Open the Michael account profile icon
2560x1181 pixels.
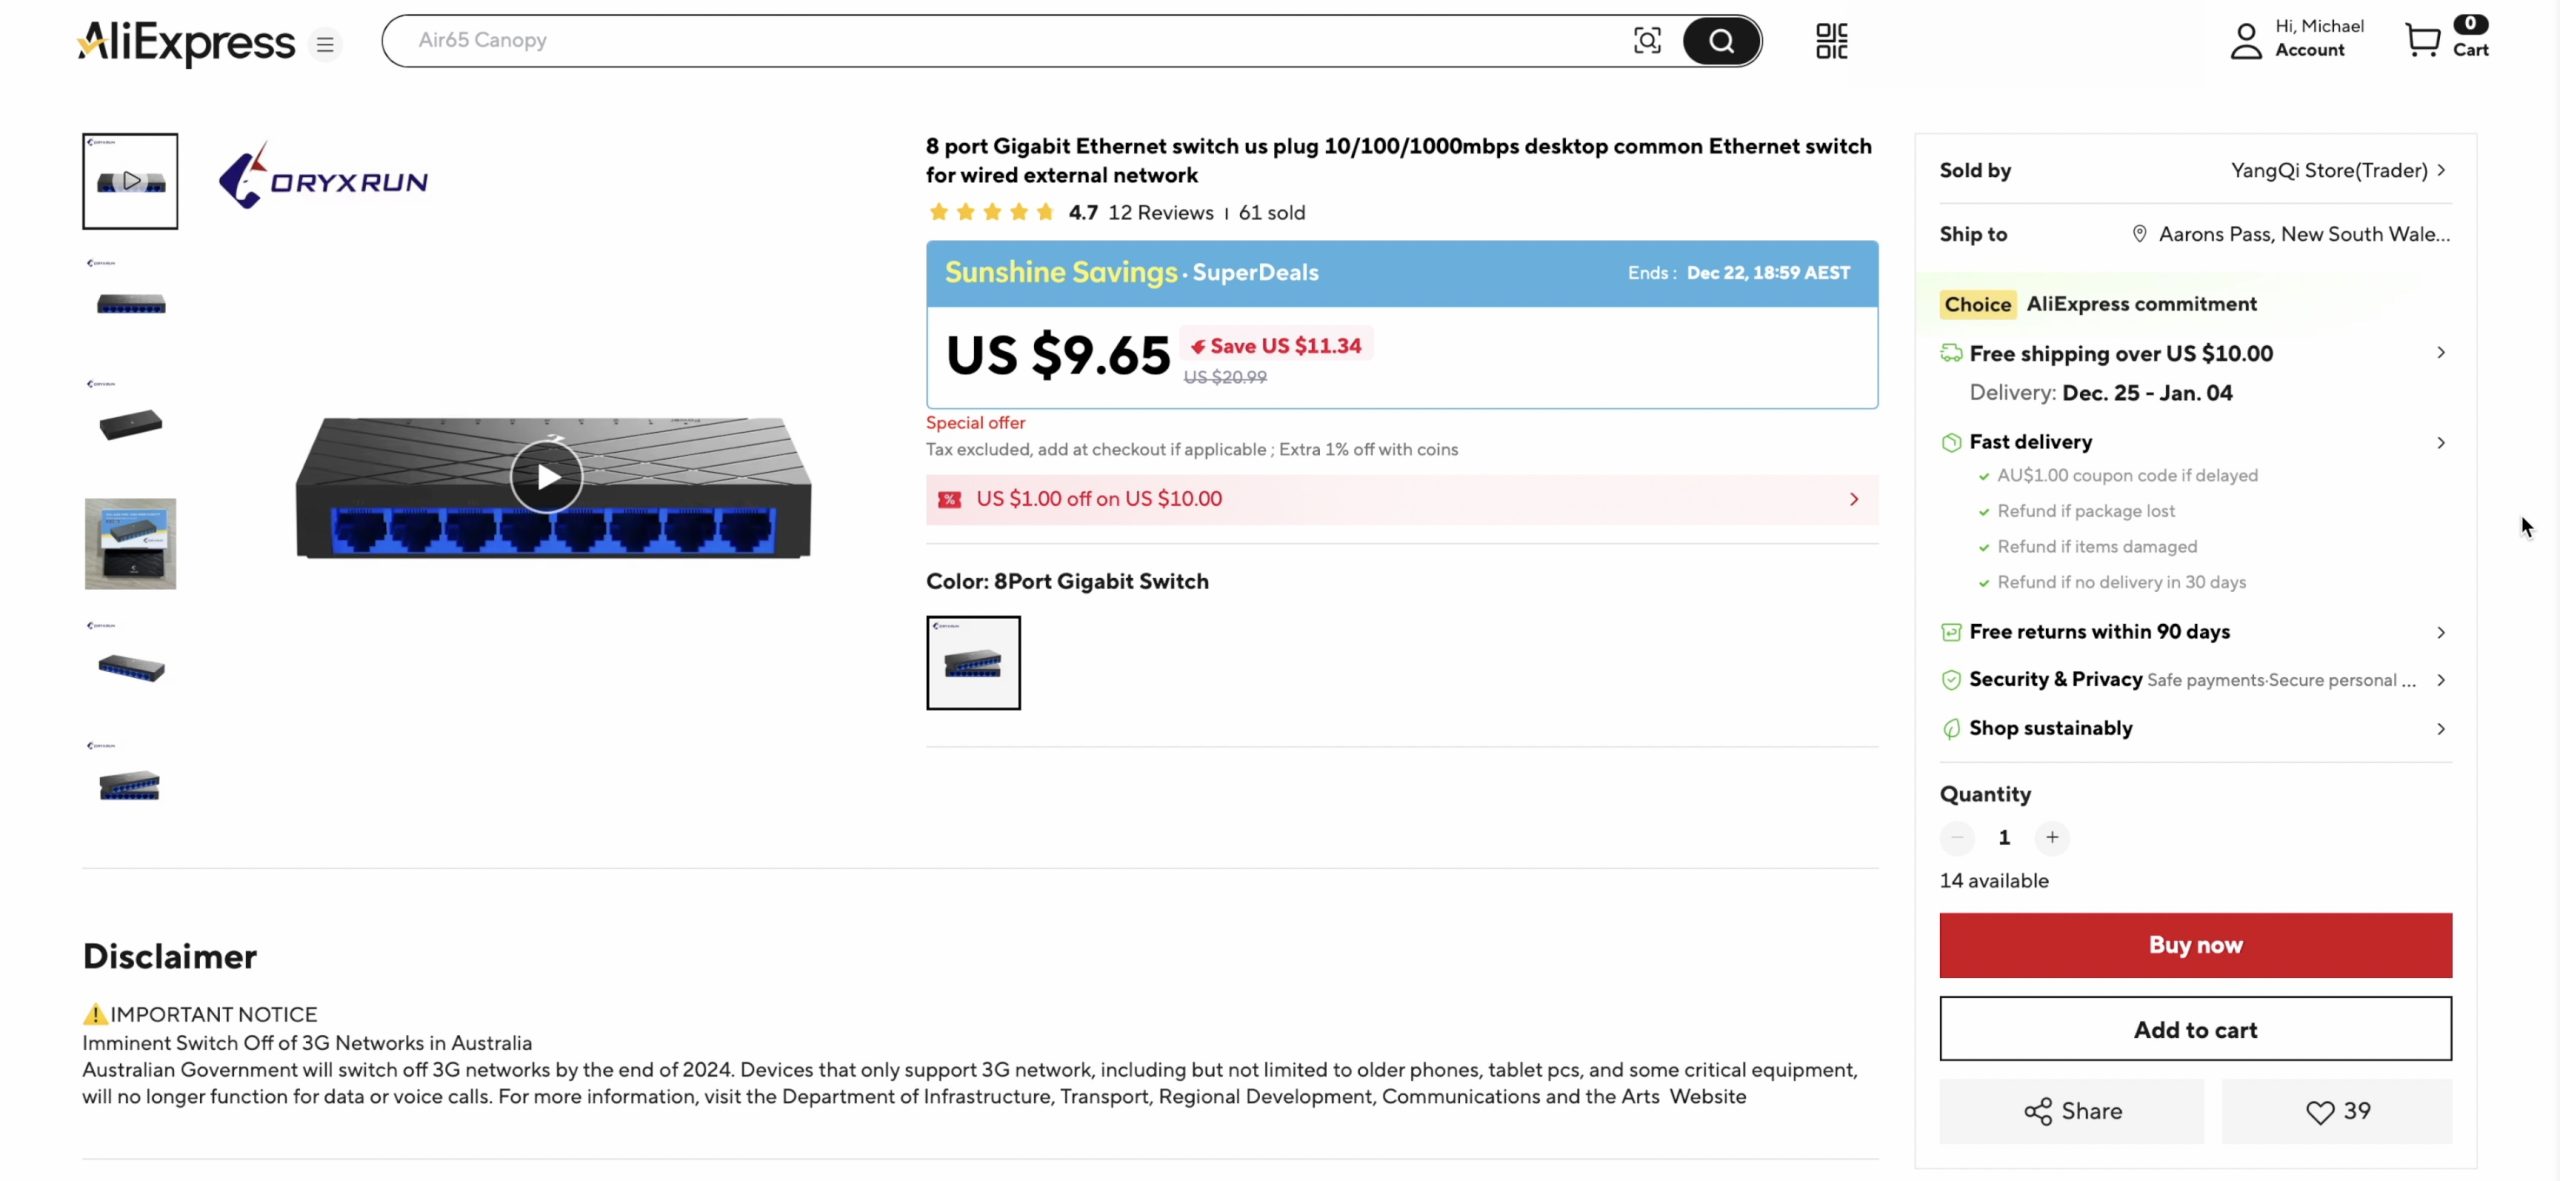click(2246, 41)
